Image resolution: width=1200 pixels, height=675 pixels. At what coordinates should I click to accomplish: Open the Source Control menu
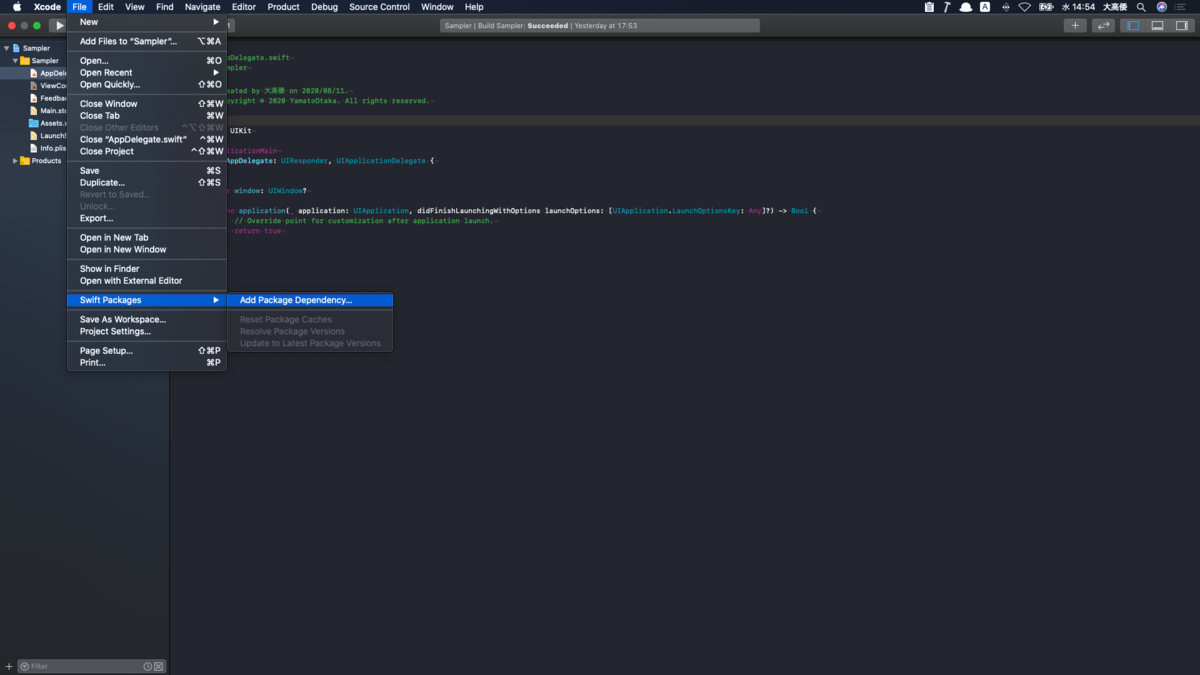click(x=379, y=7)
